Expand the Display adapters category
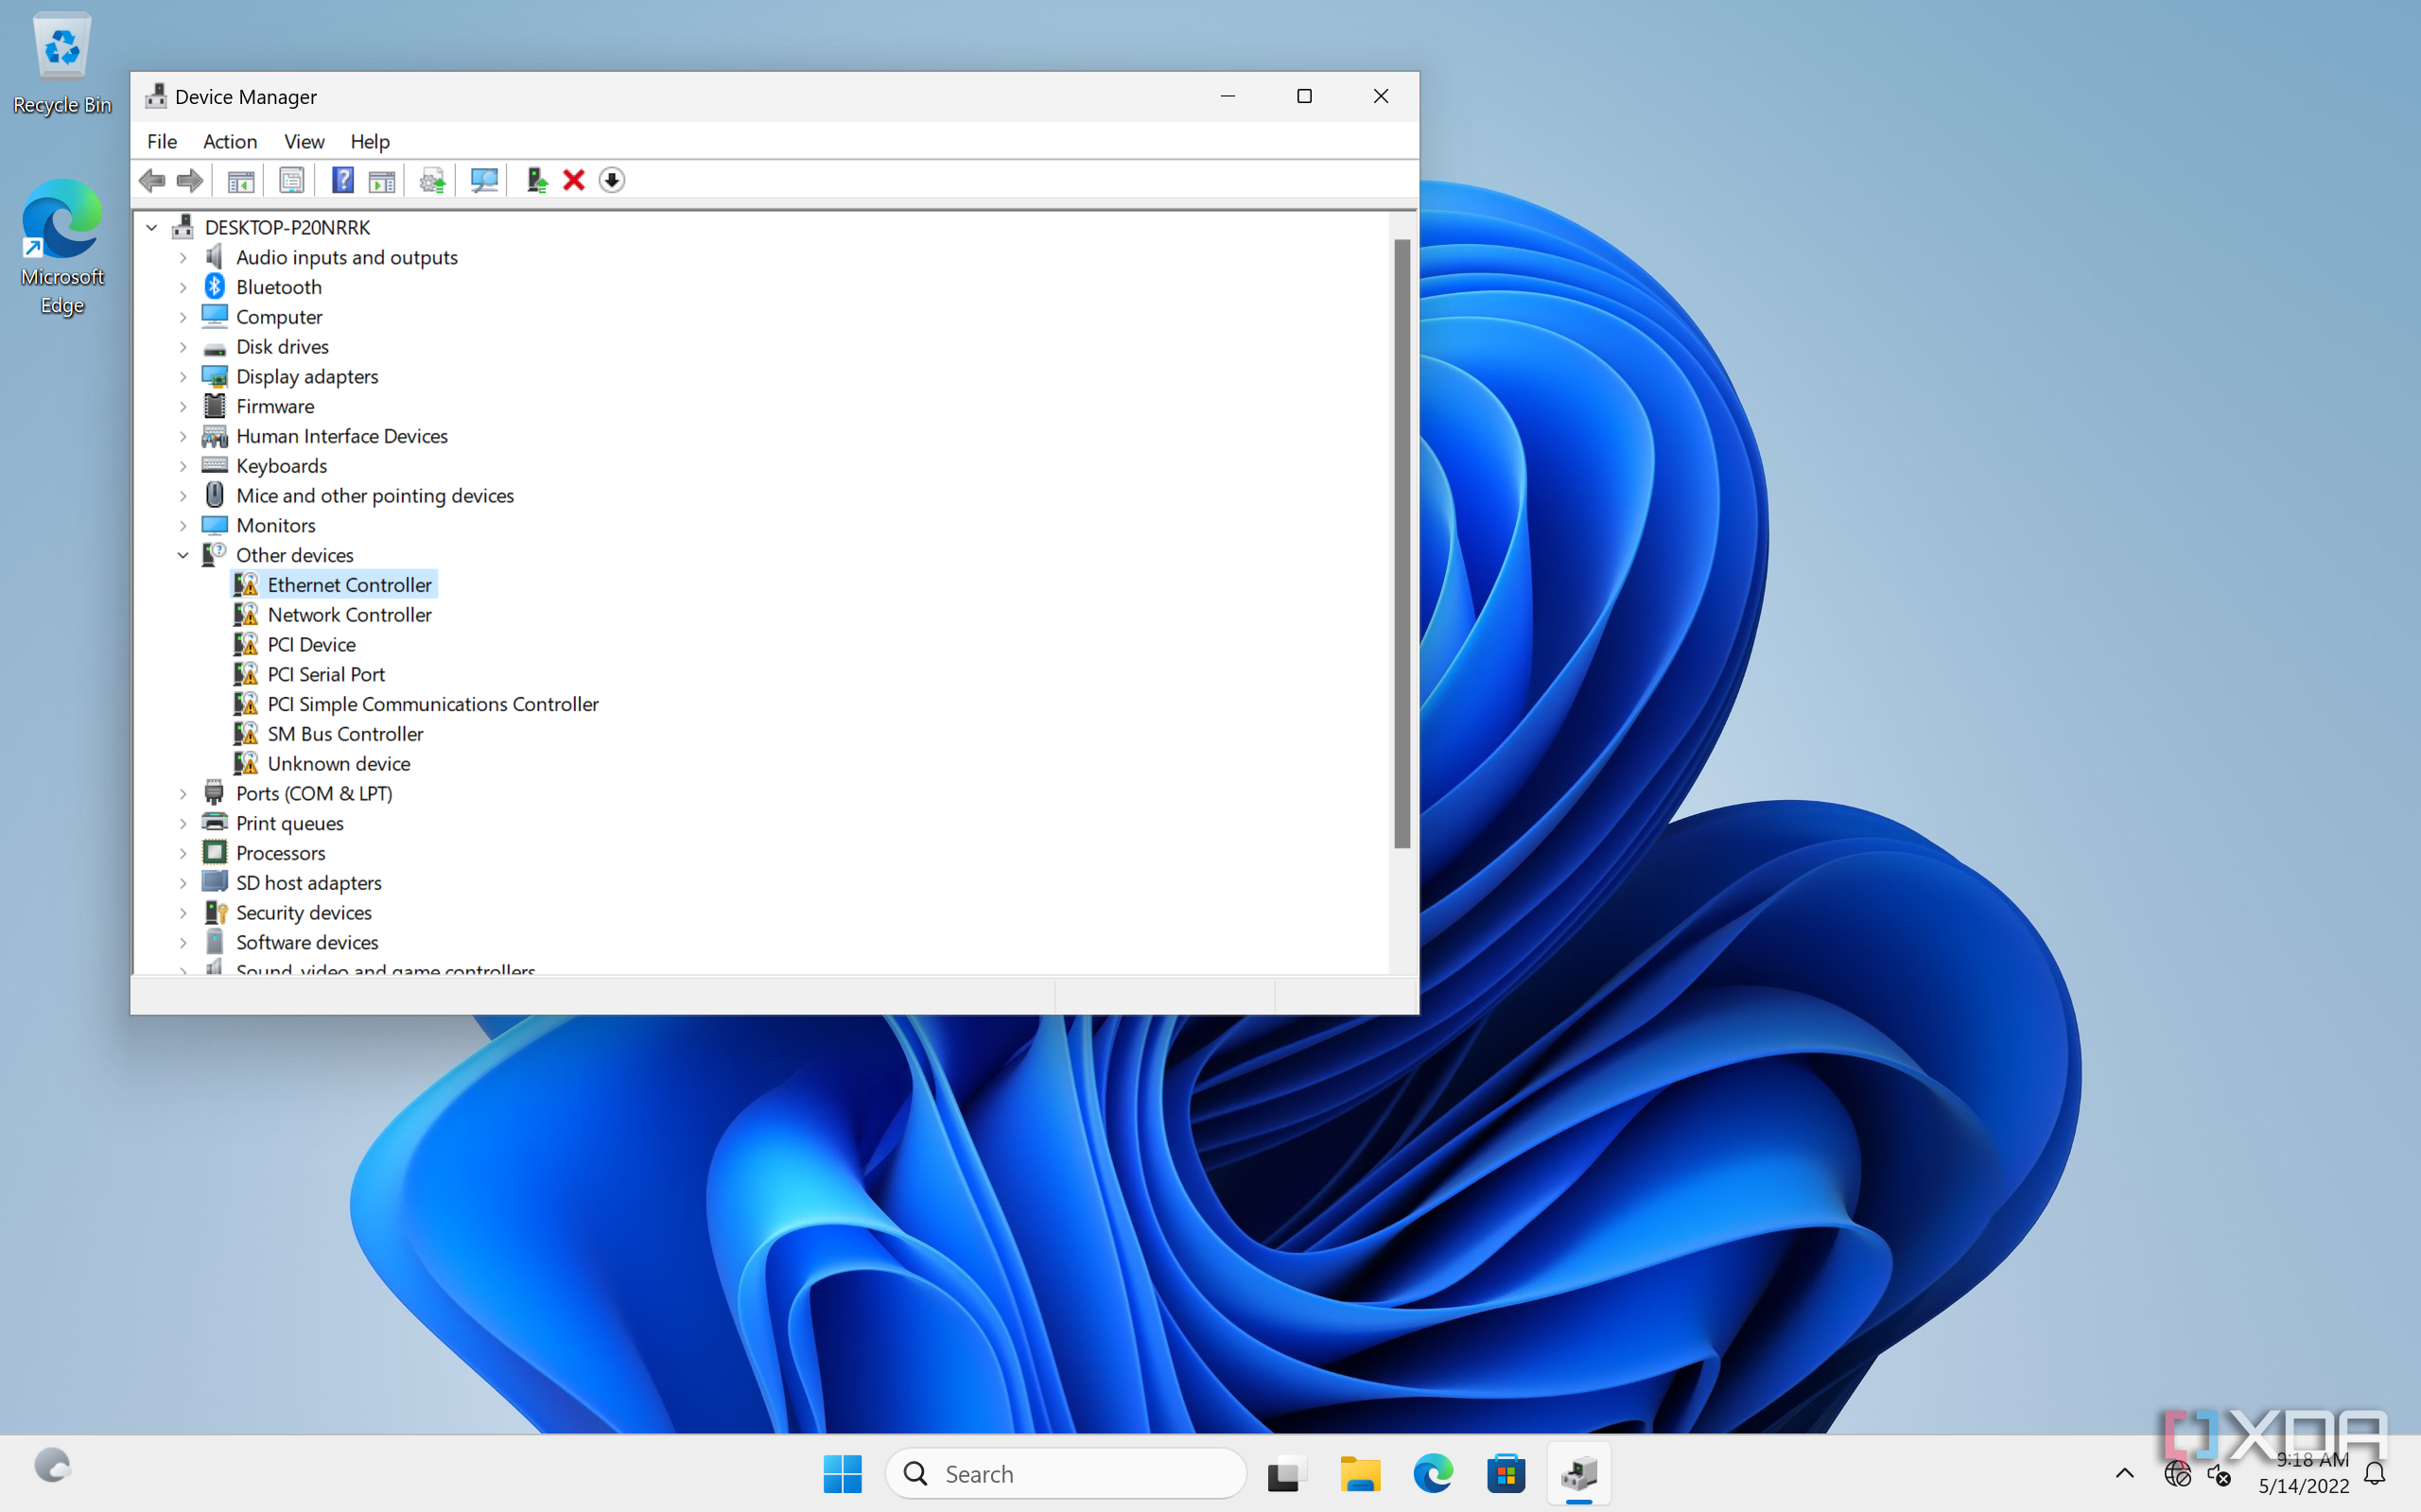 [x=183, y=377]
